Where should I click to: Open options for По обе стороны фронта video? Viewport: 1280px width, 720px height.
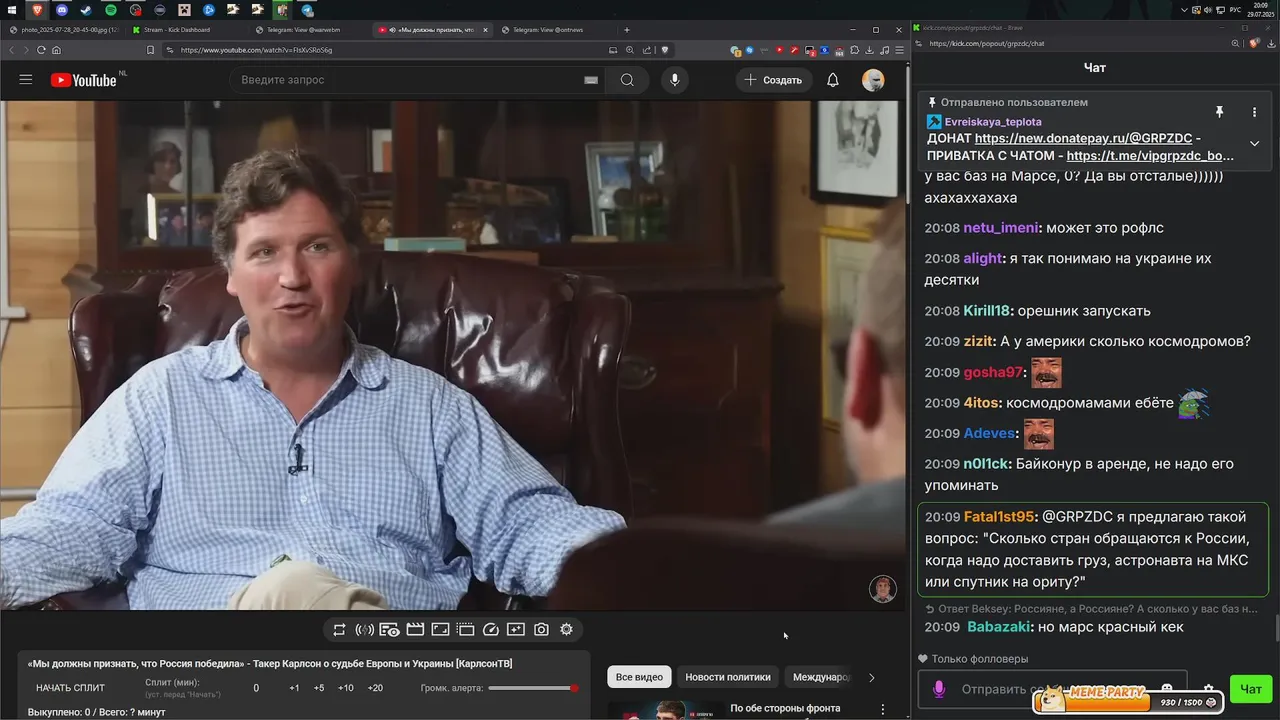(x=882, y=709)
